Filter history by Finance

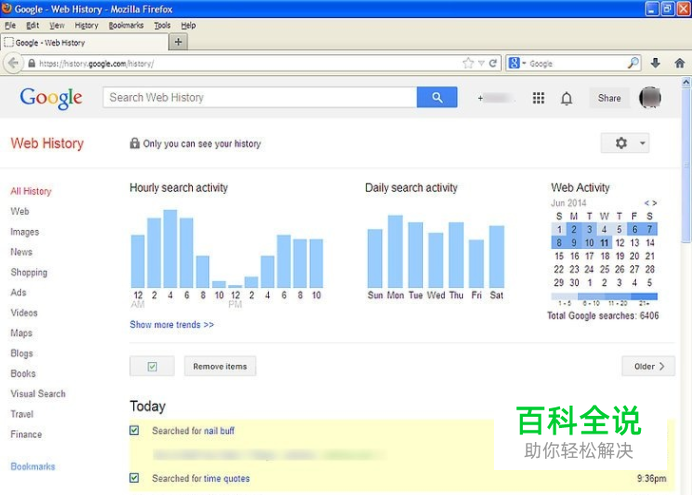pos(26,434)
